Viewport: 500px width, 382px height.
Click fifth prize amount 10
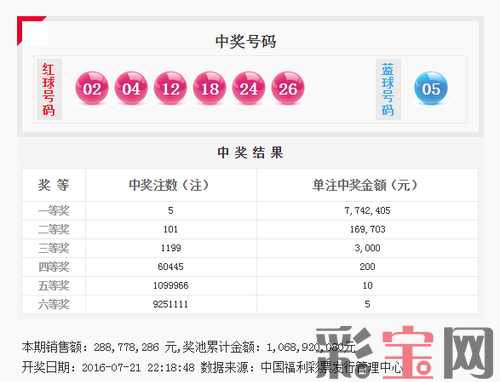[x=367, y=286]
